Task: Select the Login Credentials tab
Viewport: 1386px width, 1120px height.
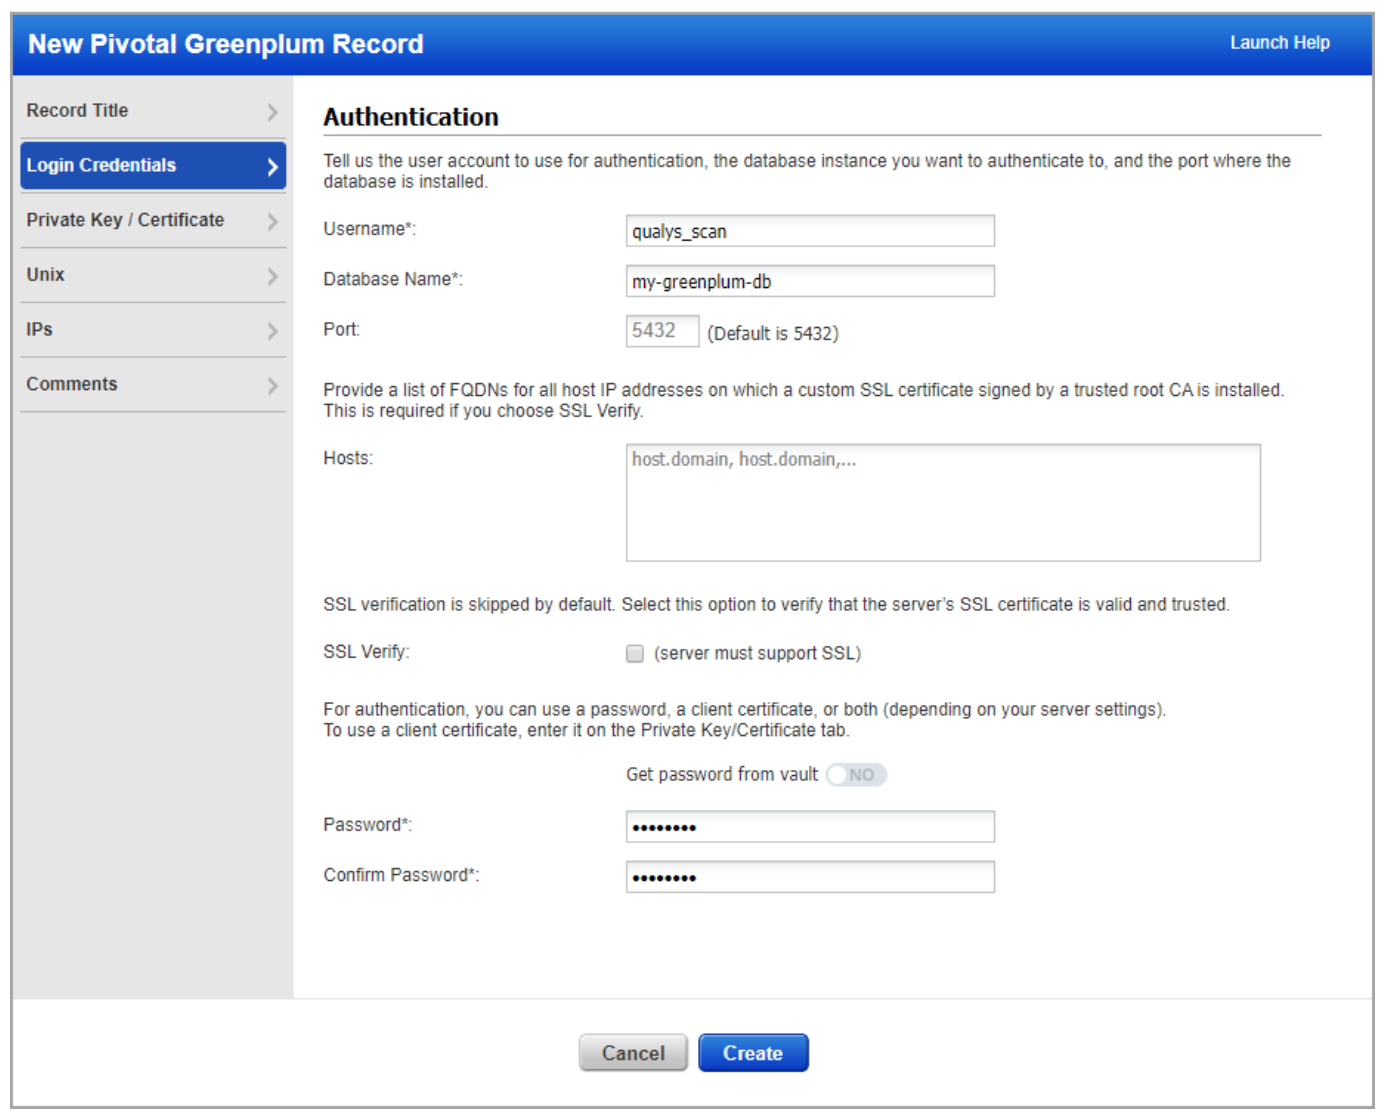Action: 153,165
